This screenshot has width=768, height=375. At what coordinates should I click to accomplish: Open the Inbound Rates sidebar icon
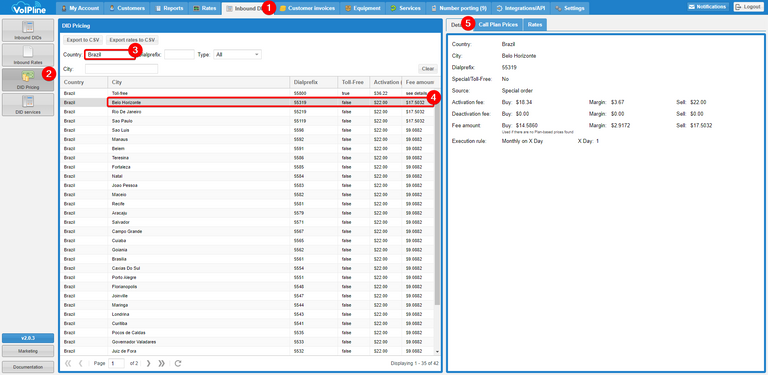point(28,55)
